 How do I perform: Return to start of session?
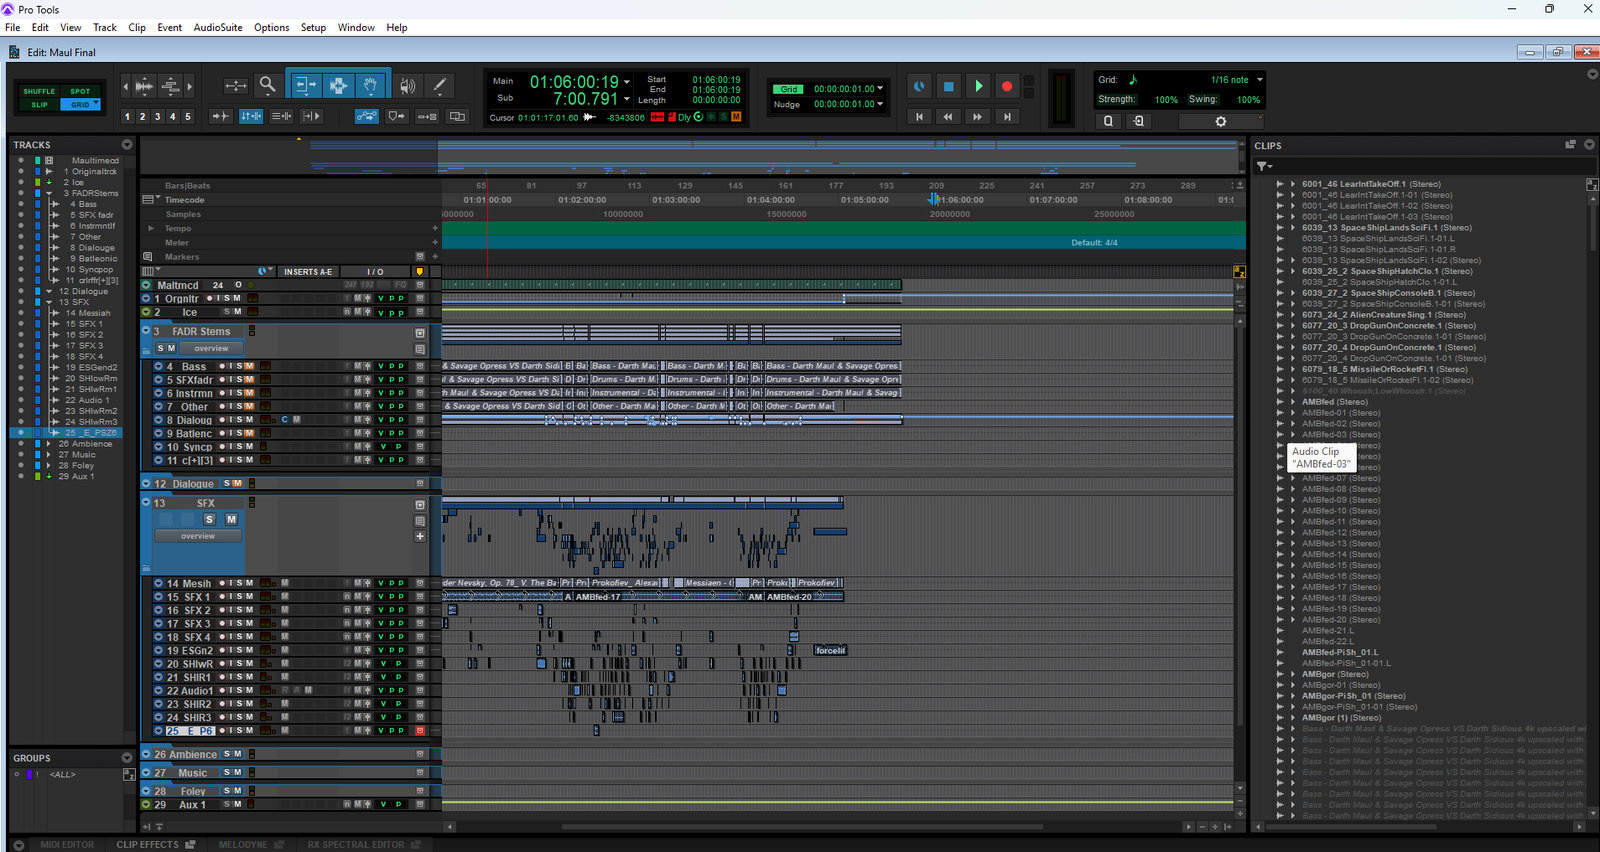click(919, 117)
